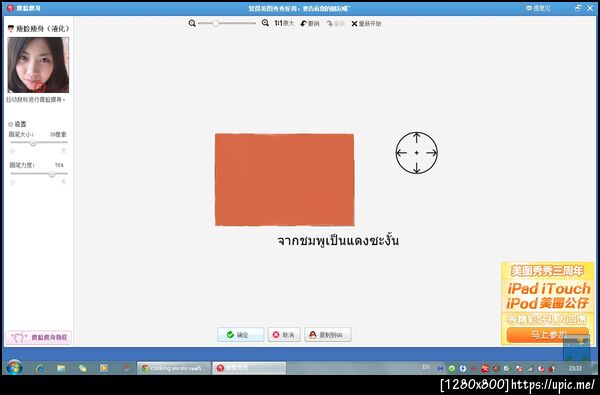Restore down the window
Viewport: 600px width, 395px height.
[578, 8]
